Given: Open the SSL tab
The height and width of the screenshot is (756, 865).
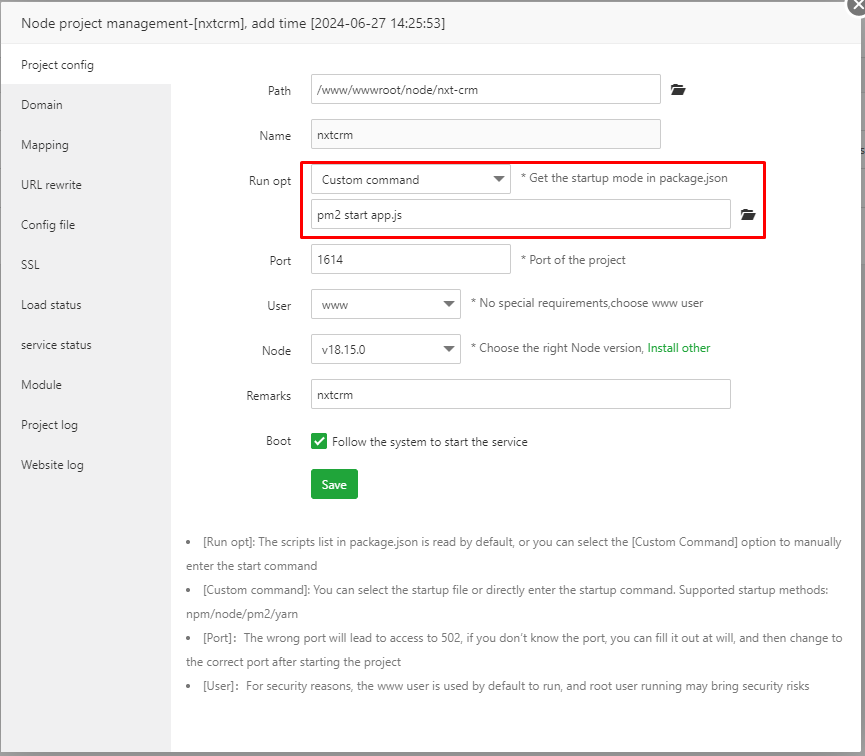Looking at the screenshot, I should 30,265.
